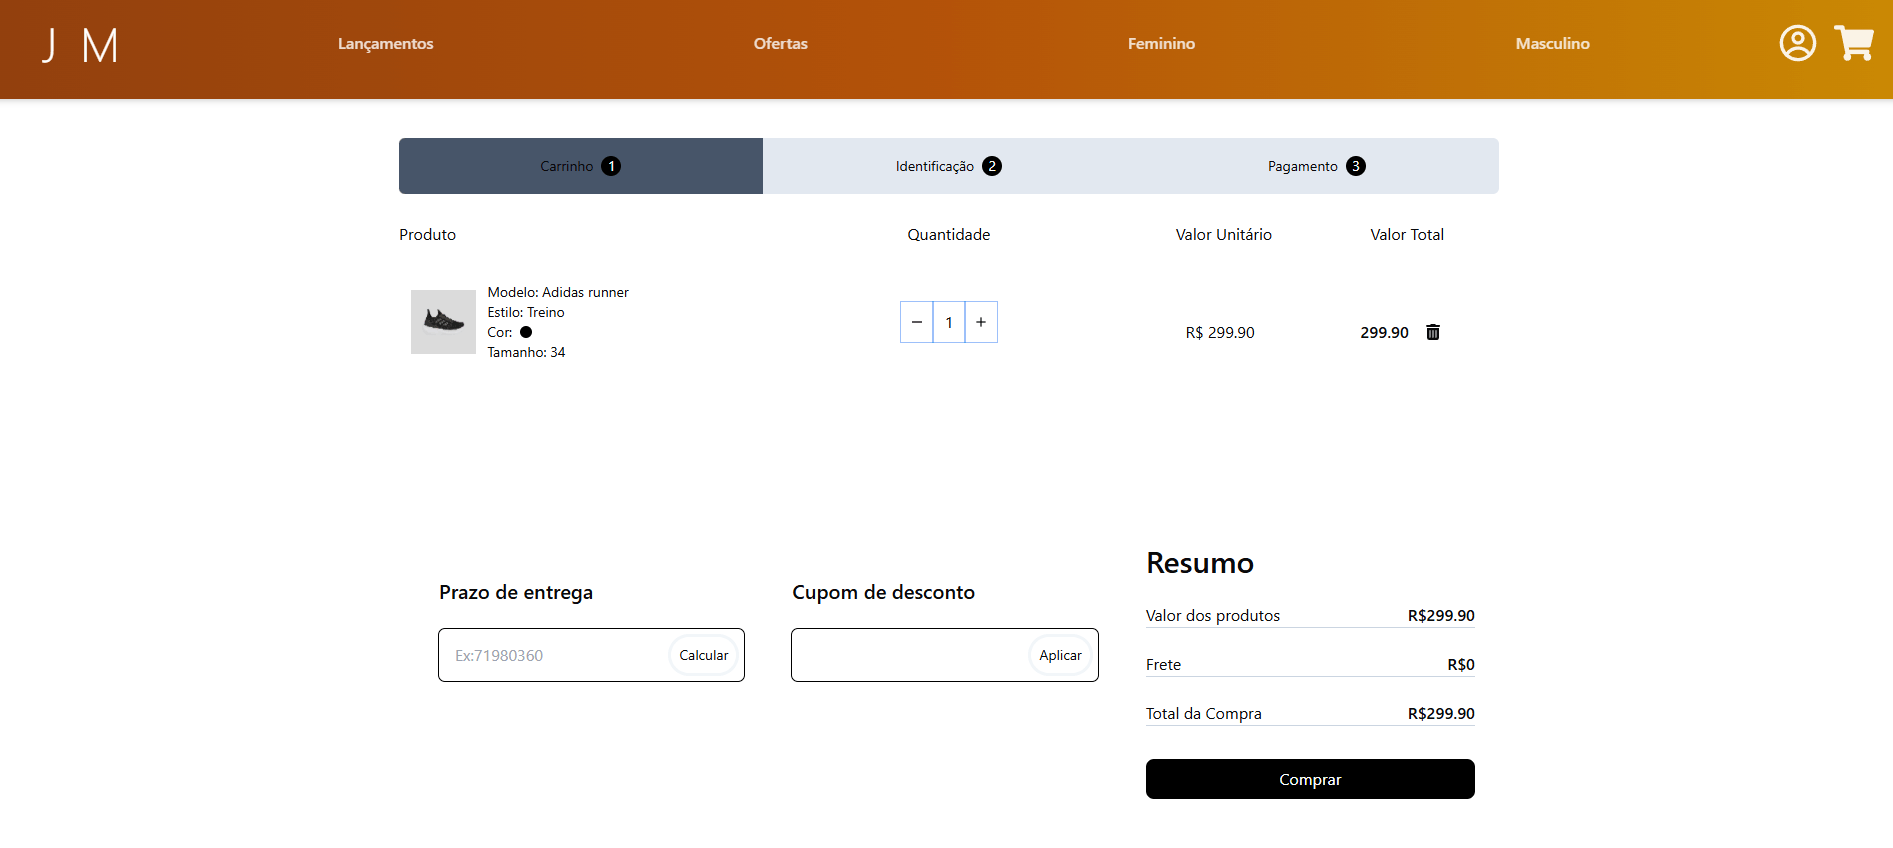
Task: Click the black Comprar button
Action: pos(1309,779)
